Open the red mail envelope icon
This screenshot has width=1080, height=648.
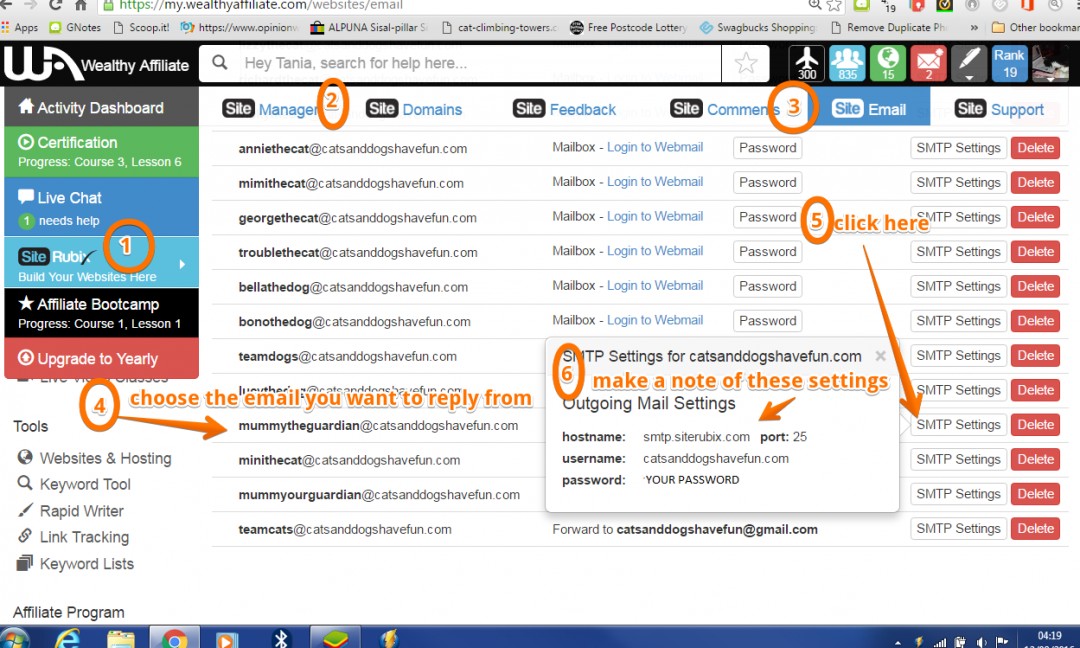928,63
